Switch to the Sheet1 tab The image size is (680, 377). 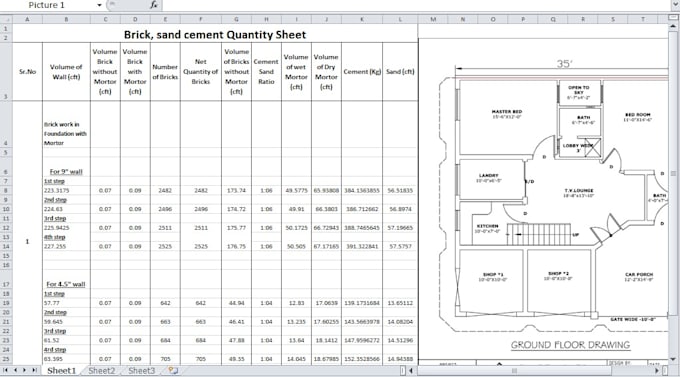61,370
